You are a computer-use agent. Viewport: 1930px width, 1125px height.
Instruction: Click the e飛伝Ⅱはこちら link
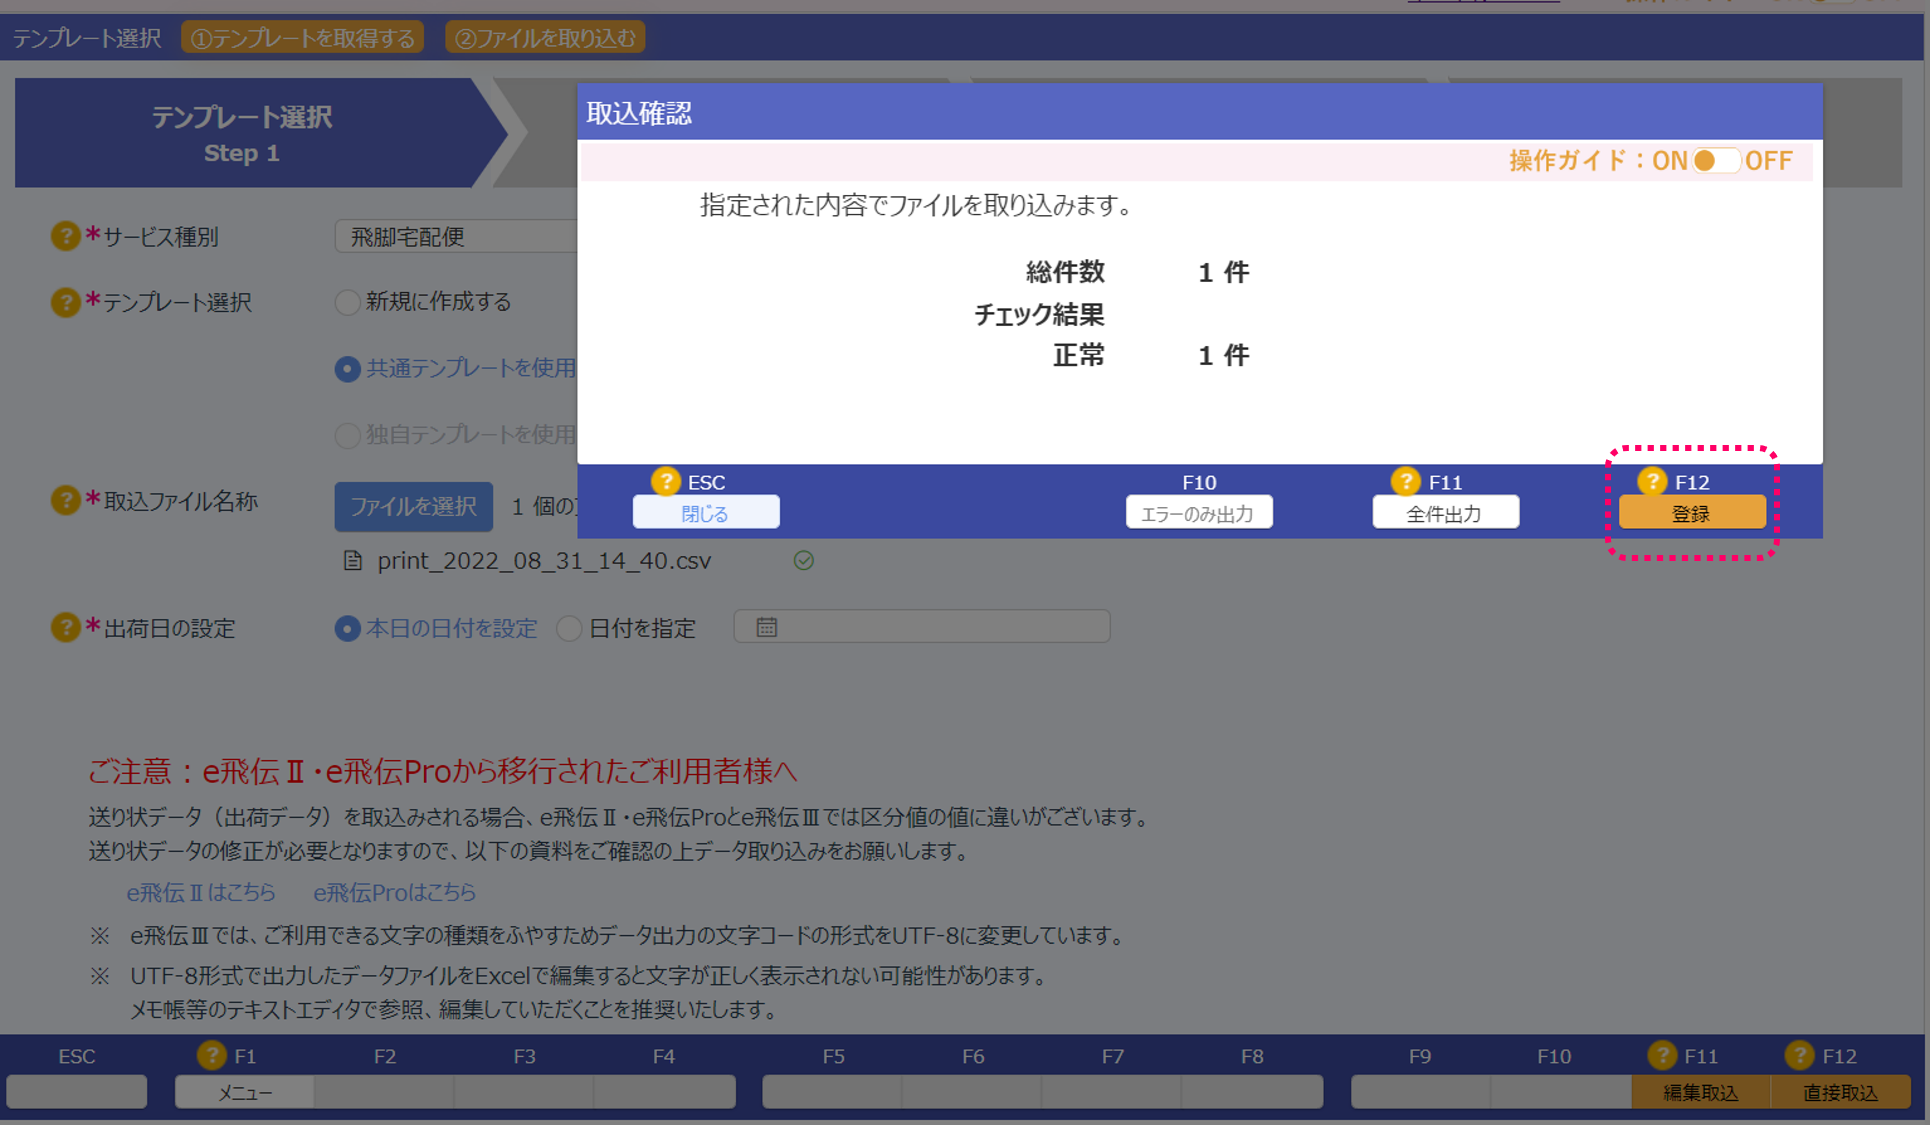coord(200,892)
